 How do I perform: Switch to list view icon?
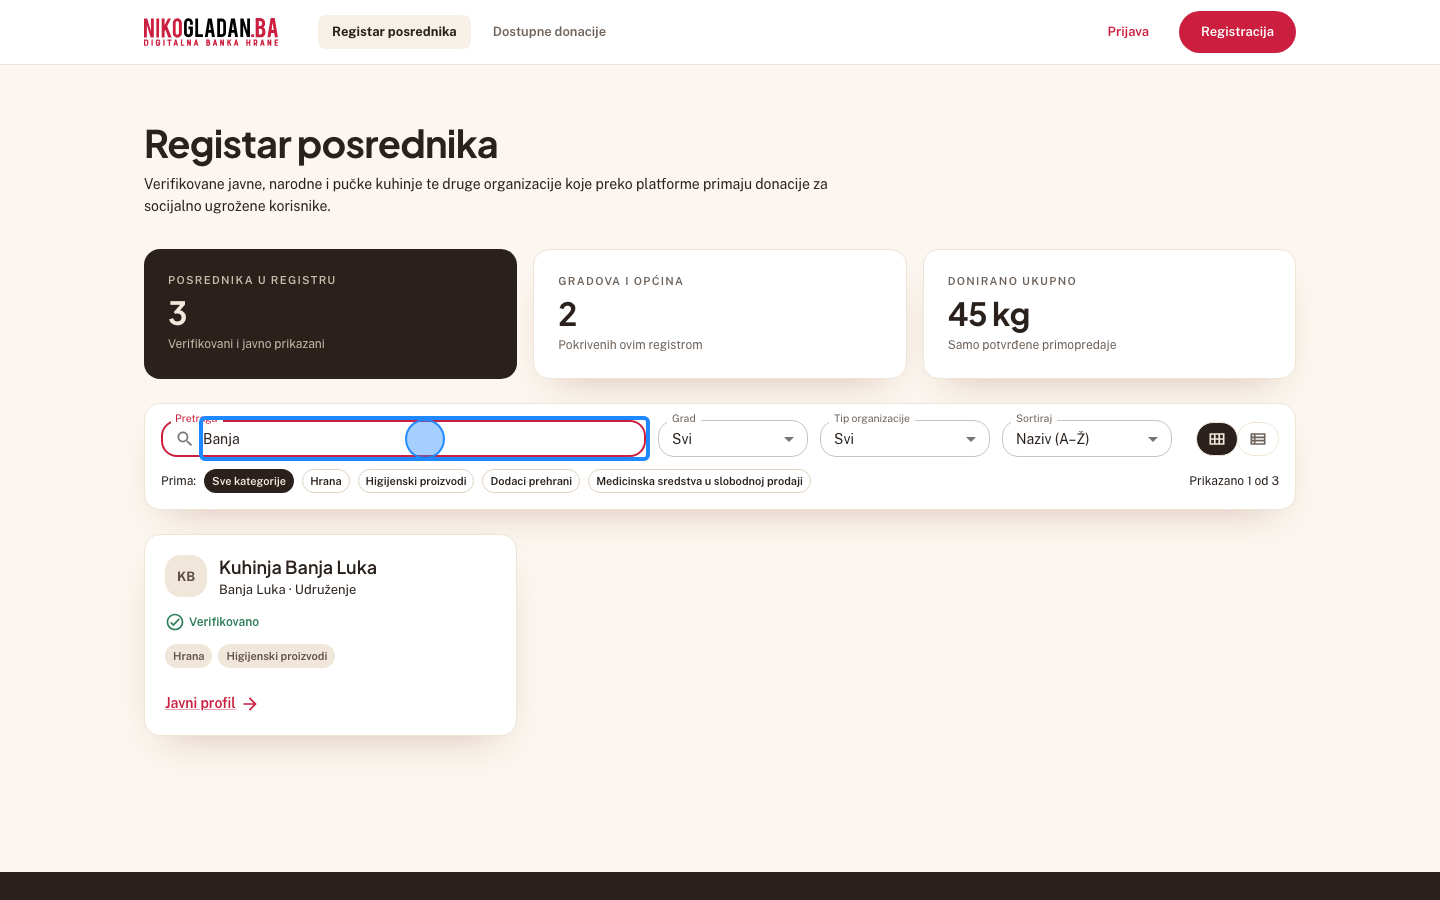[x=1258, y=439]
